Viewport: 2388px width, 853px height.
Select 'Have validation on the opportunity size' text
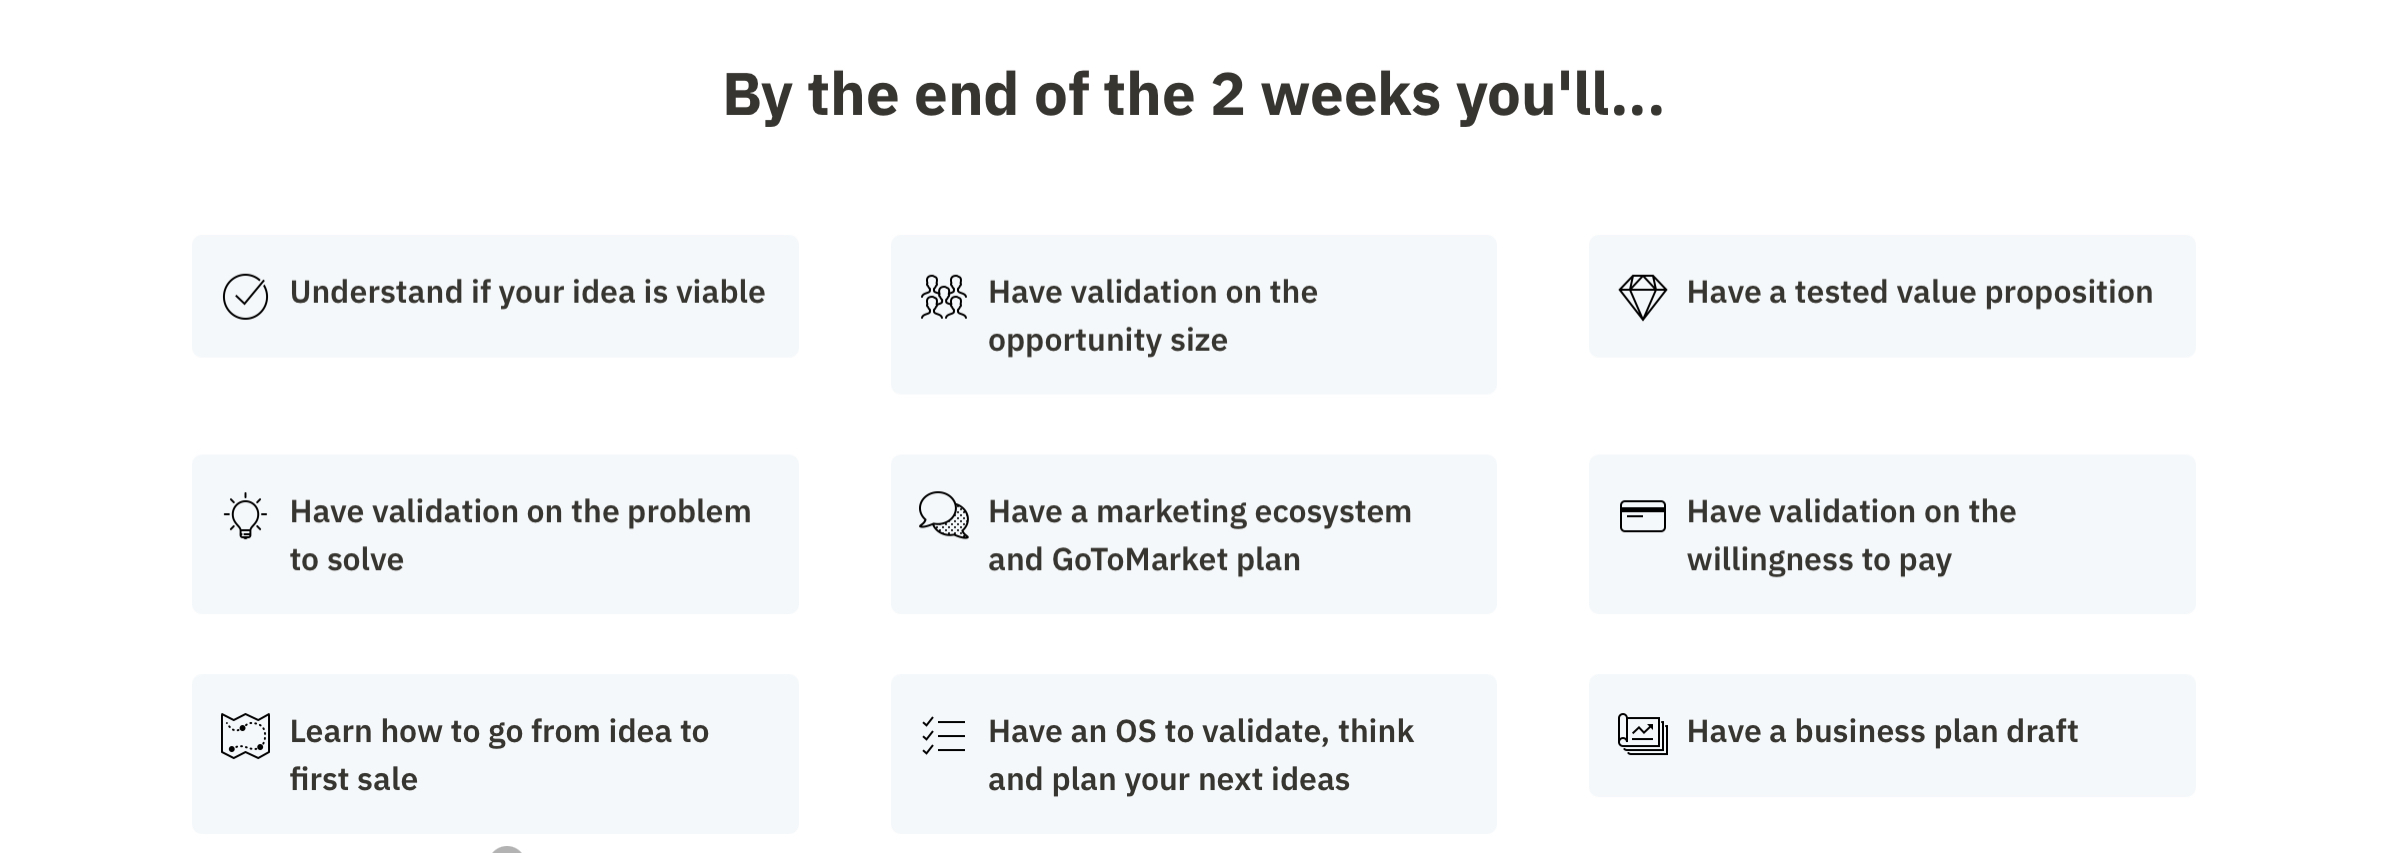tap(1152, 316)
